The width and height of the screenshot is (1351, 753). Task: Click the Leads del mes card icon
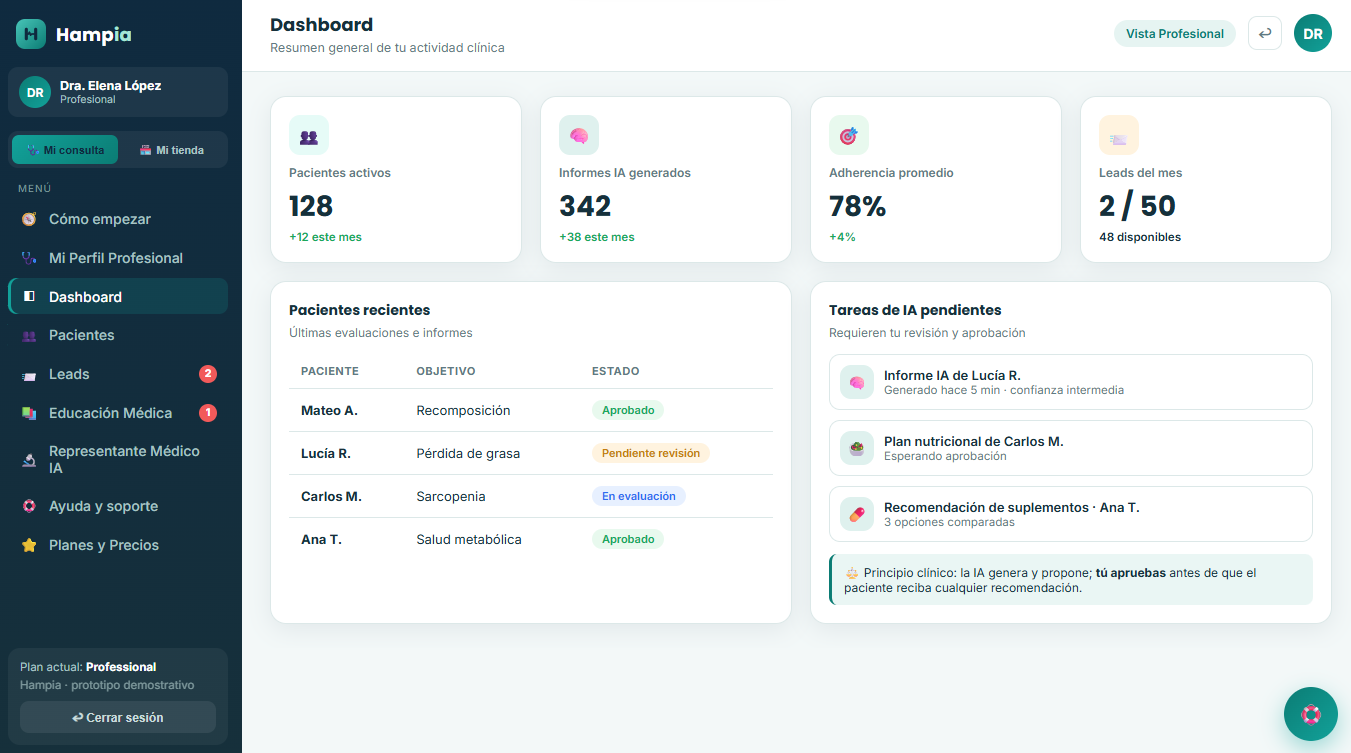[1119, 135]
